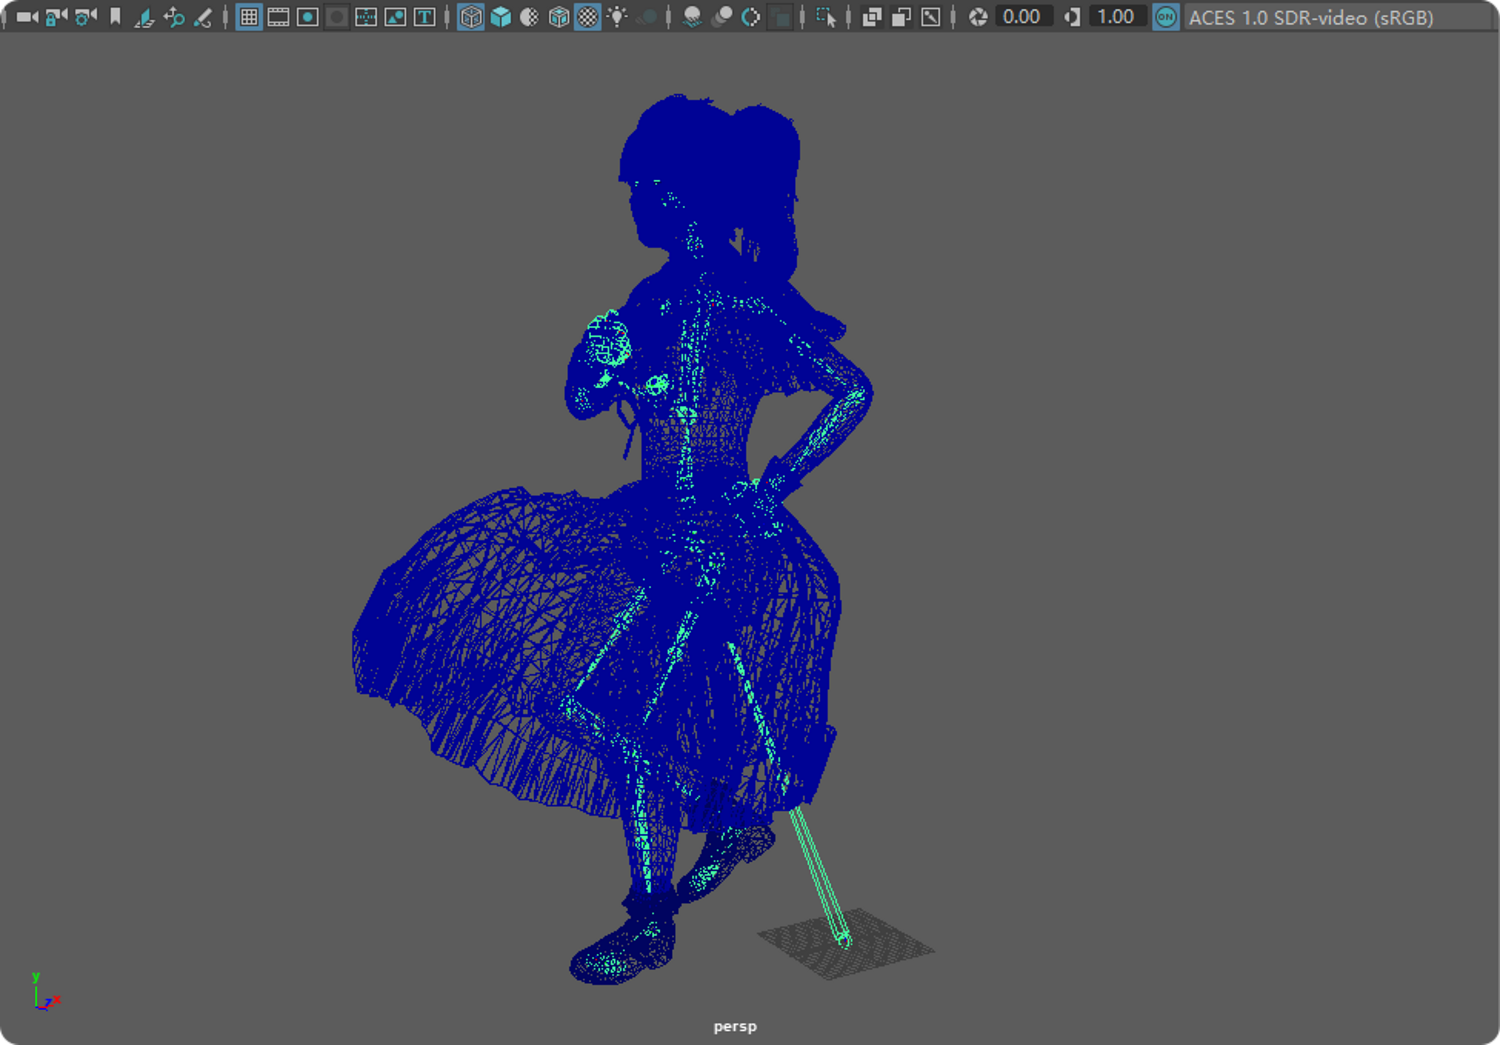This screenshot has height=1045, width=1500.
Task: Toggle the Film Gate display
Action: 279,17
